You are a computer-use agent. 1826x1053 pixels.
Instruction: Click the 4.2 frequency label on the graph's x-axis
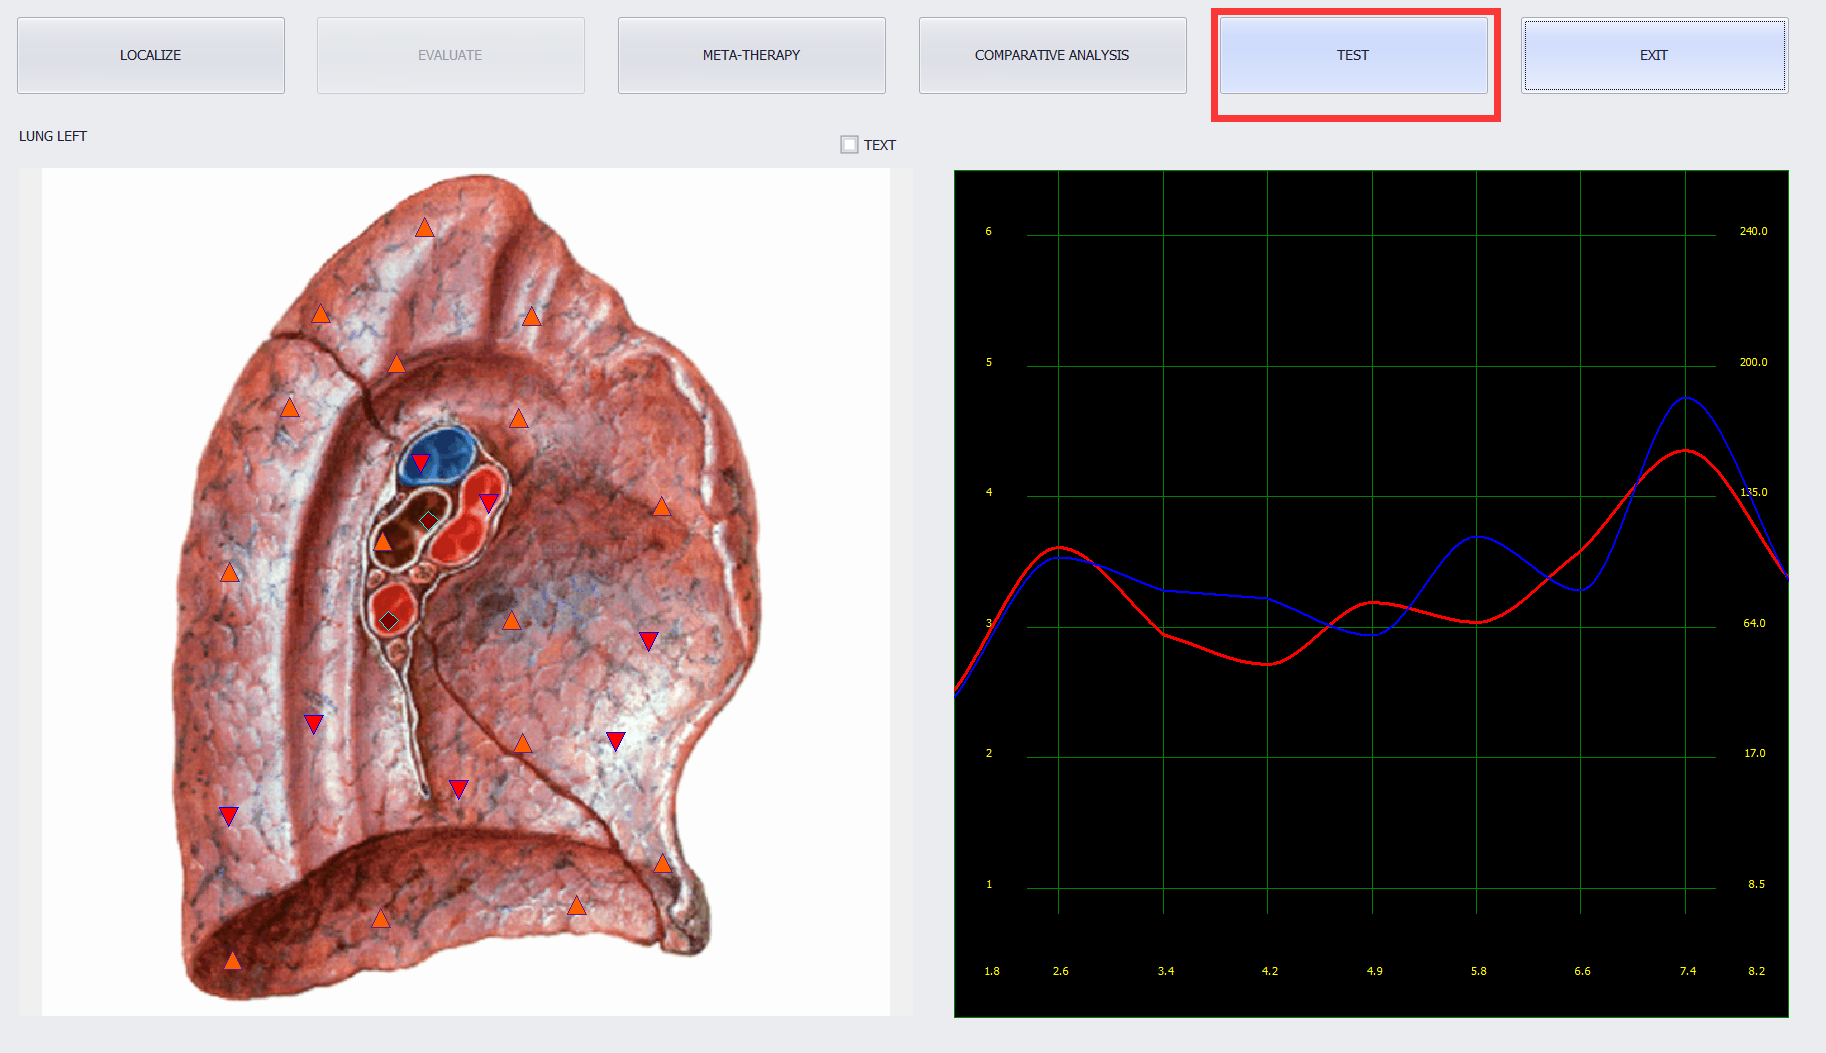click(x=1270, y=971)
